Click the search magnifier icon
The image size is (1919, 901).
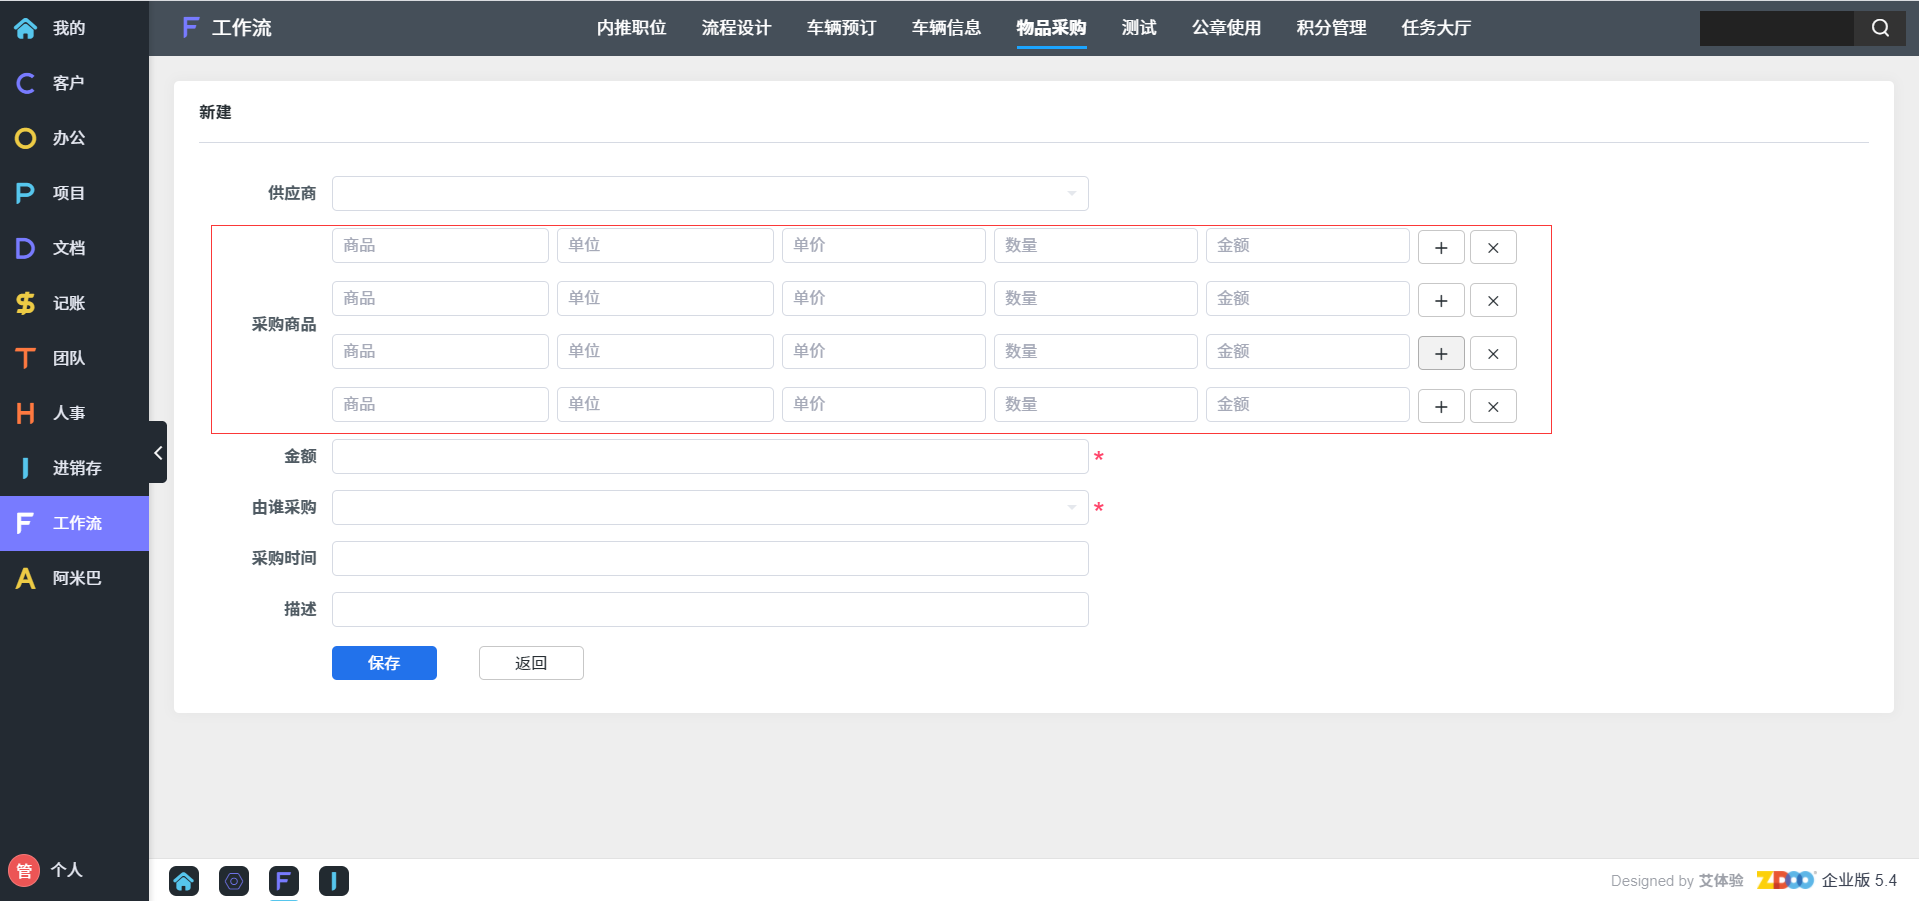click(1880, 28)
